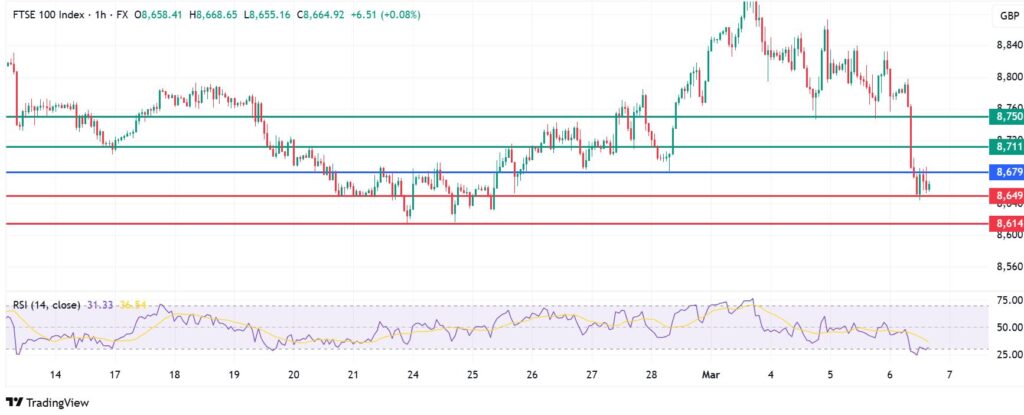This screenshot has height=415, width=1024.
Task: Select the green 8,711 price label
Action: tap(1005, 147)
